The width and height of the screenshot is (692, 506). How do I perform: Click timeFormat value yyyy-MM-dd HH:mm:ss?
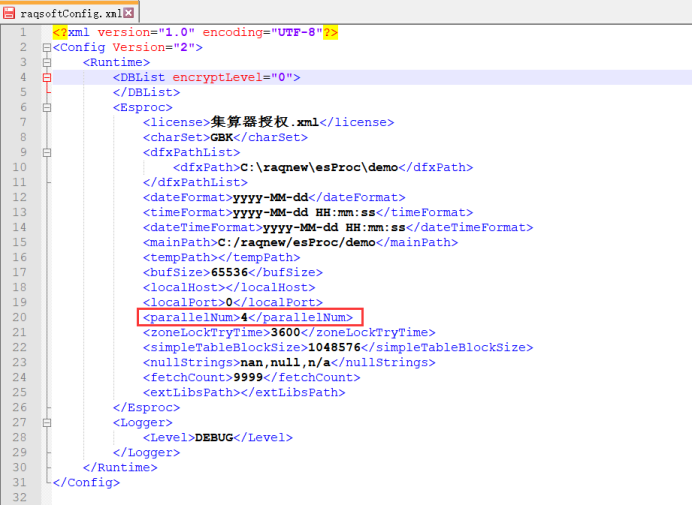click(x=304, y=213)
